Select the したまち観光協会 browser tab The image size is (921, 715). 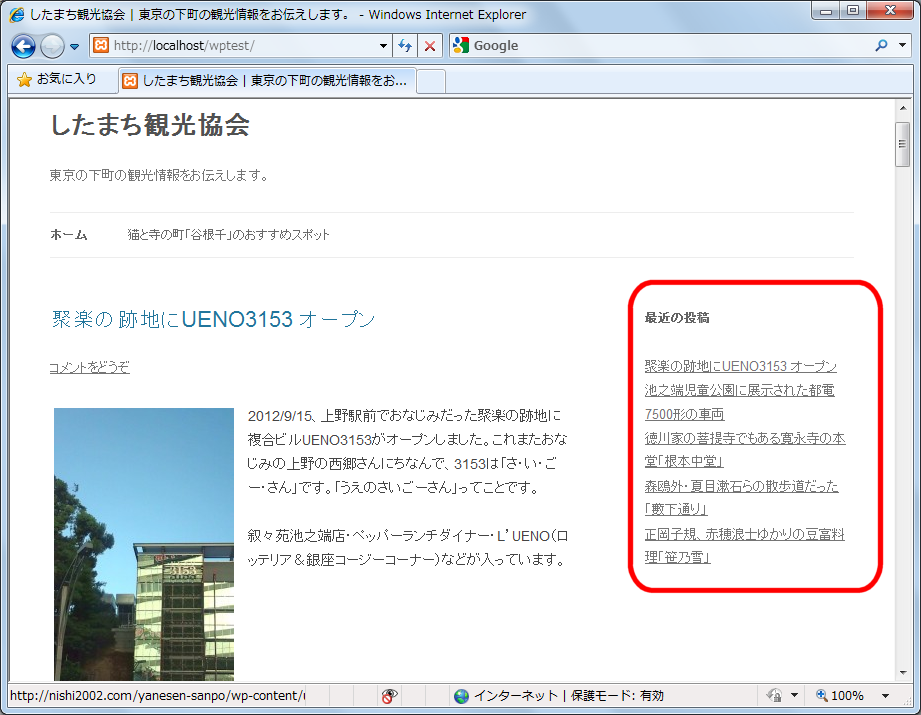267,80
